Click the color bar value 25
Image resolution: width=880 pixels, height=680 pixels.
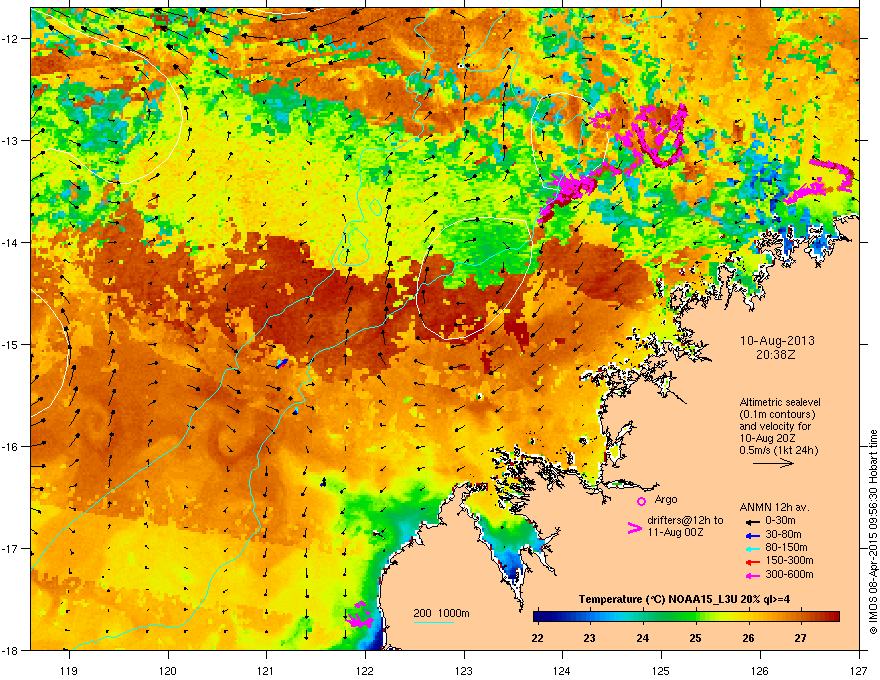tap(695, 638)
